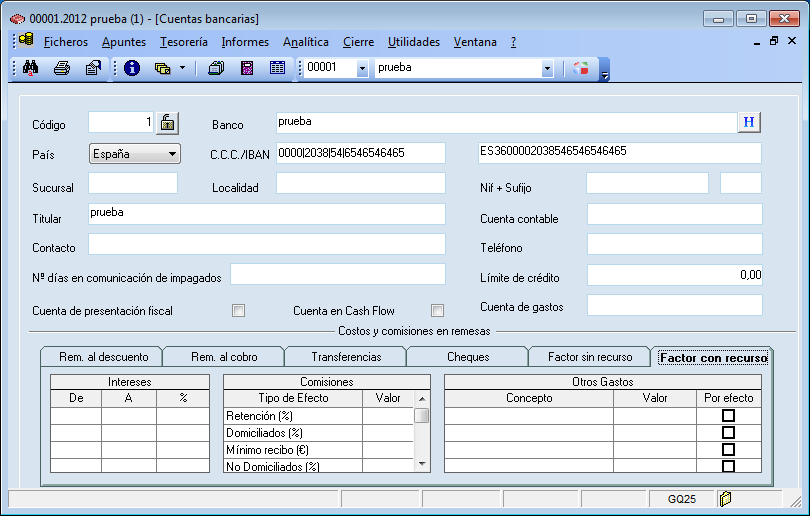
Task: Click the blue information icon
Action: [x=132, y=68]
